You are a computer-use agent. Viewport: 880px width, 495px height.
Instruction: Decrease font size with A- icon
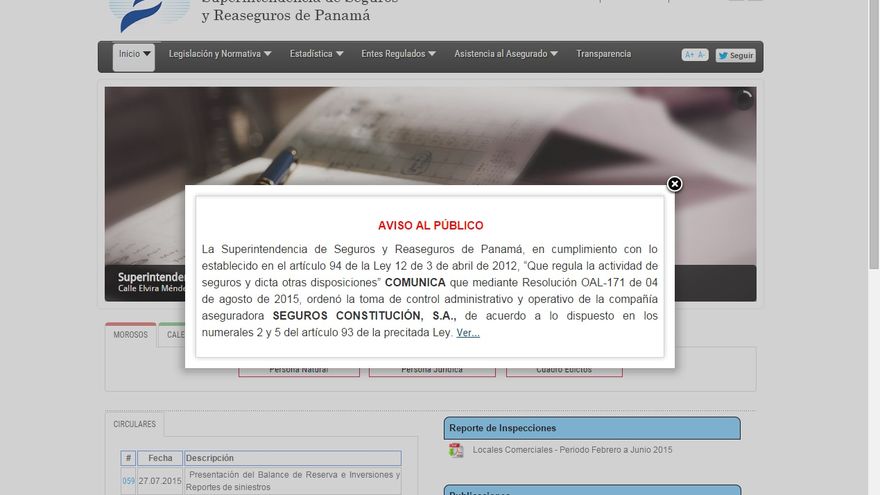702,55
